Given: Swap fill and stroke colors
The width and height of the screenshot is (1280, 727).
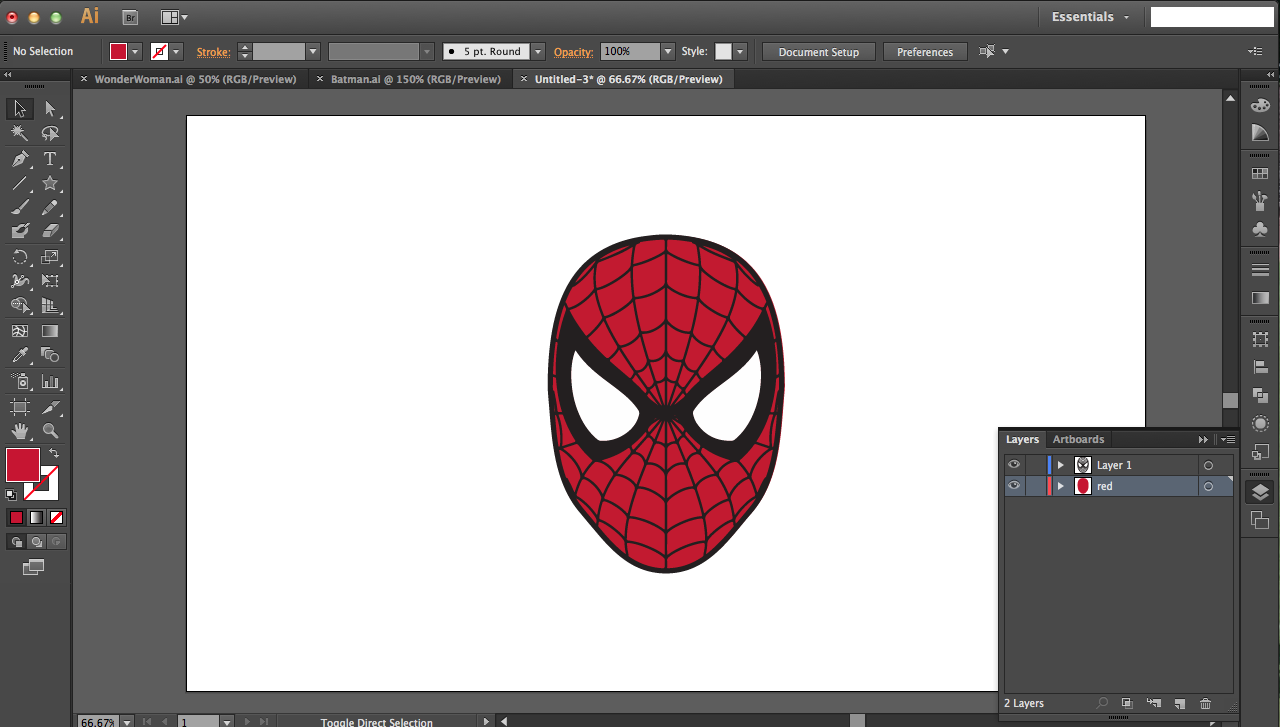Looking at the screenshot, I should (x=54, y=453).
